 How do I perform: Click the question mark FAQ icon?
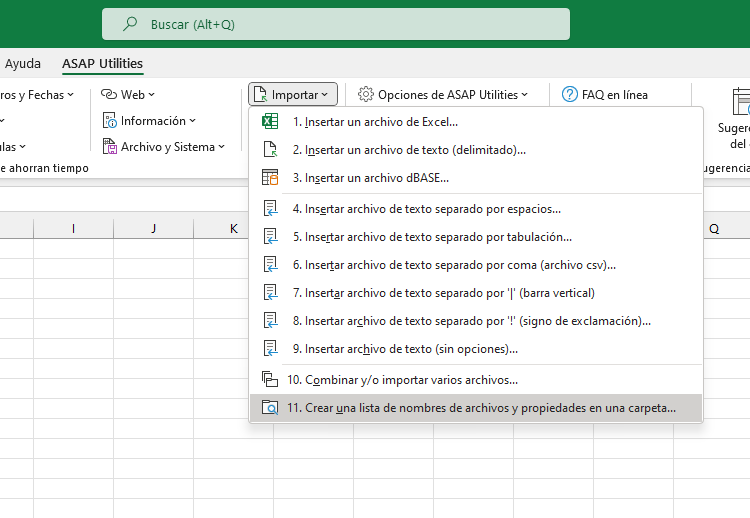[x=570, y=94]
